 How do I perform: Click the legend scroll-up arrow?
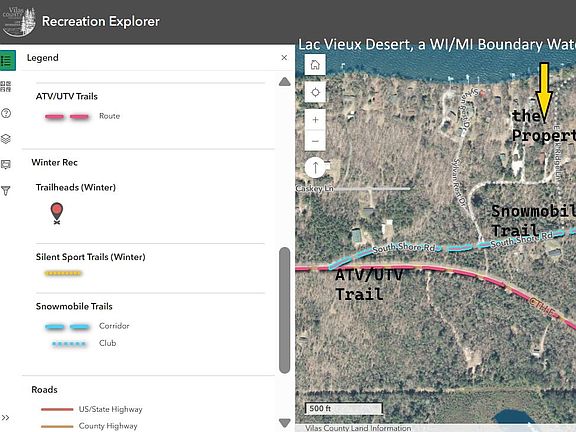[x=284, y=82]
